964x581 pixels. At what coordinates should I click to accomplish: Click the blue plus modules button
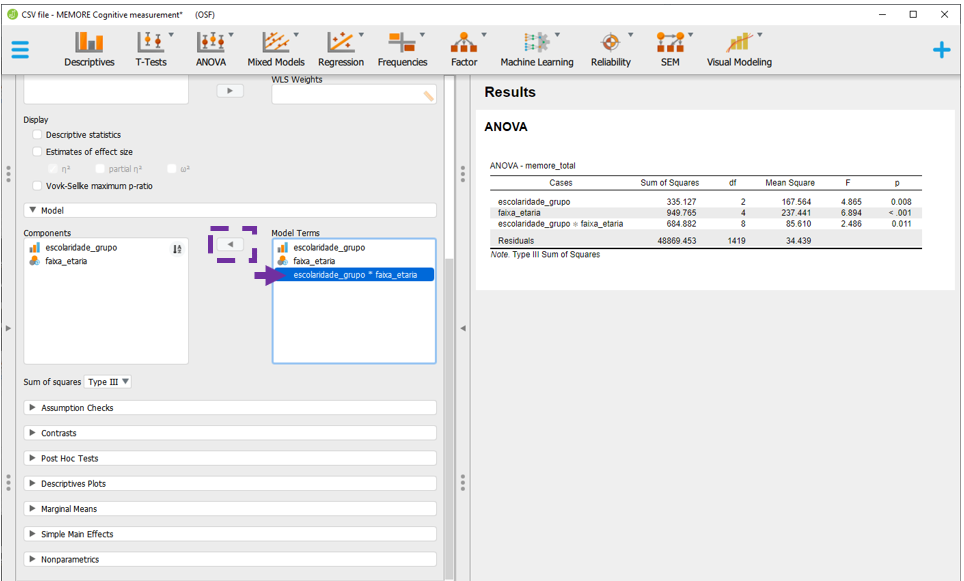pyautogui.click(x=941, y=50)
